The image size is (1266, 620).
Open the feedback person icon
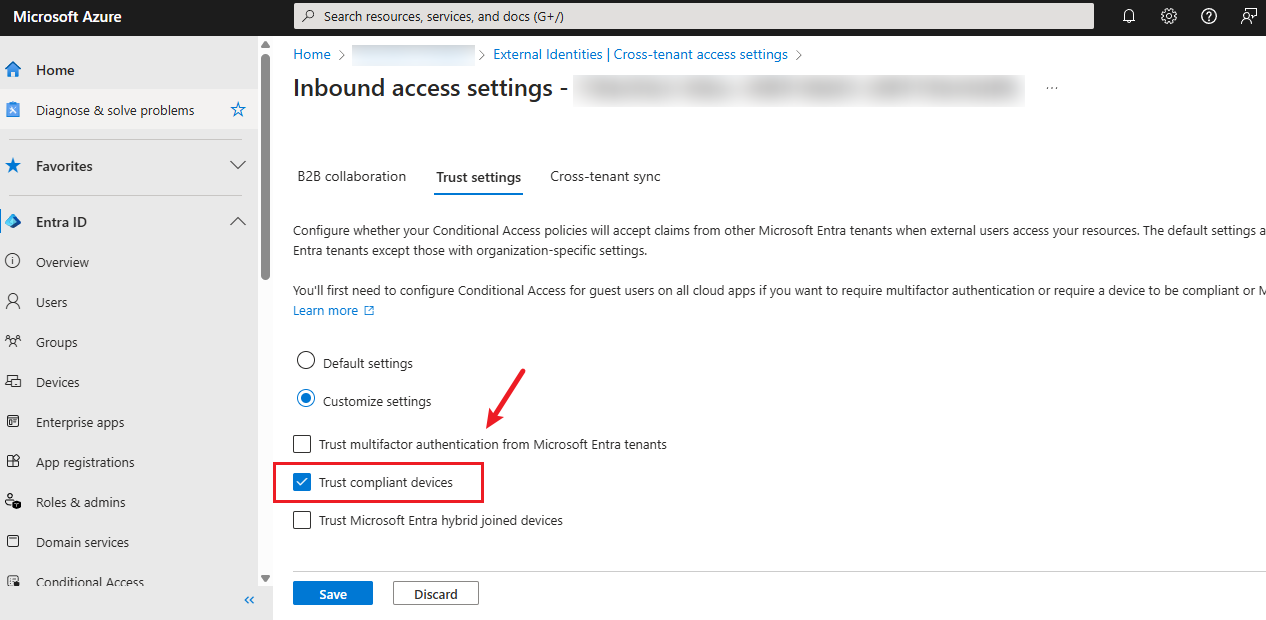point(1248,16)
